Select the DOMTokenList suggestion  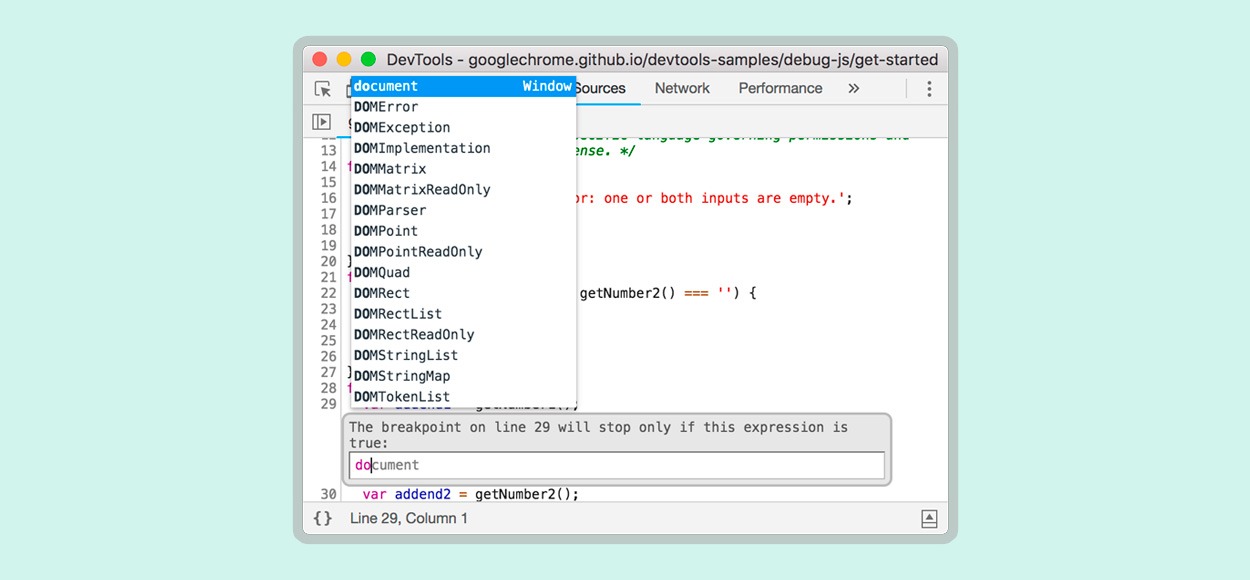pyautogui.click(x=463, y=396)
